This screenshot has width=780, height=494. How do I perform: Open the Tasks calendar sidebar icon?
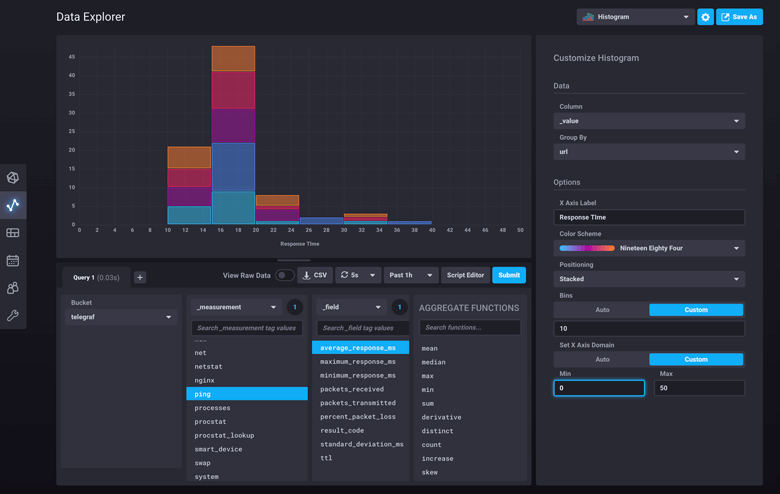13,261
